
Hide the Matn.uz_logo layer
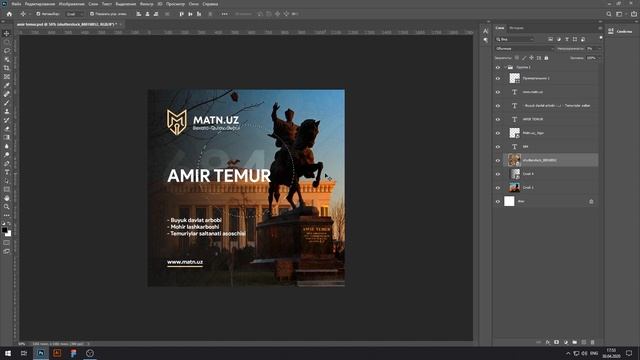click(498, 133)
